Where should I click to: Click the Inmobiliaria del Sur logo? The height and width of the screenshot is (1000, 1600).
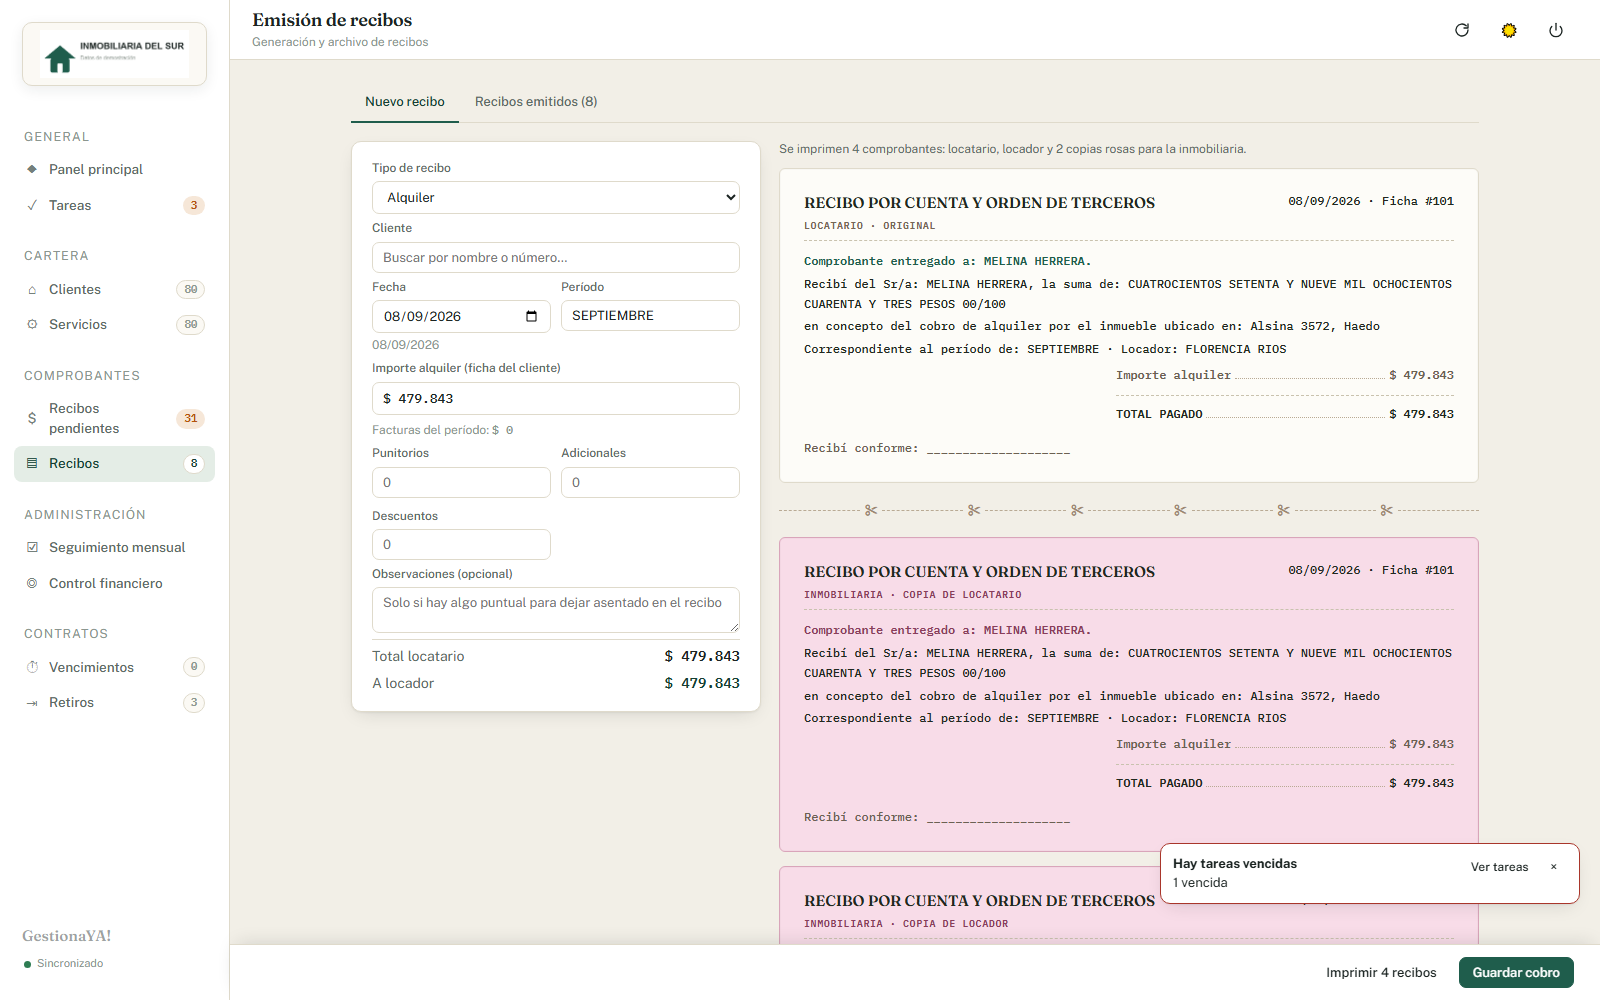coord(115,54)
